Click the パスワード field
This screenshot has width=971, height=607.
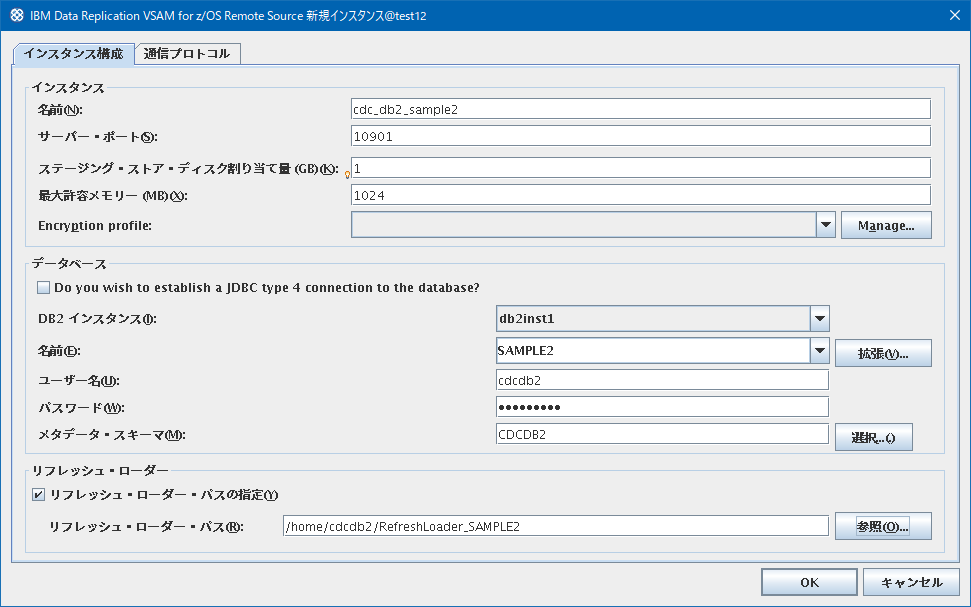coord(662,407)
